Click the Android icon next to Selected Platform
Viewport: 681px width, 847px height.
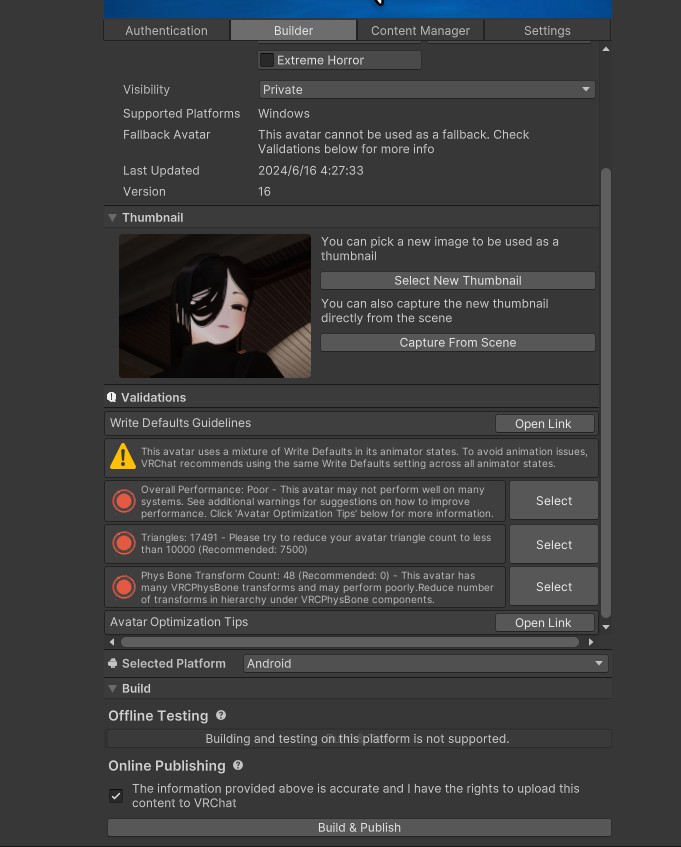[x=113, y=664]
